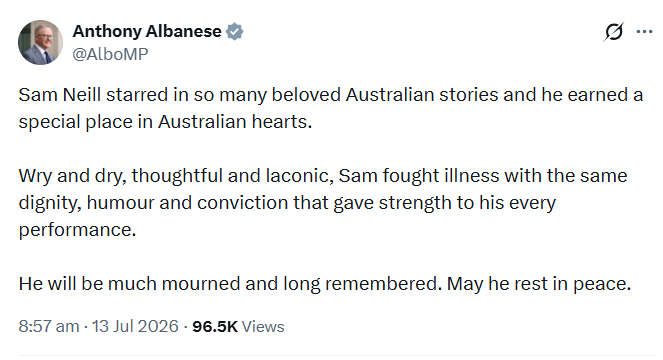663x360 pixels.
Task: Open the three-dot more options menu
Action: pos(644,32)
